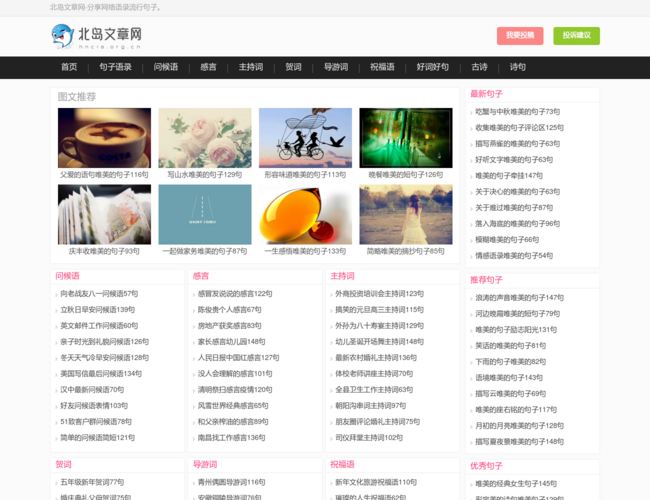Open 感冒发说说的感言122句
The image size is (650, 500).
click(235, 294)
